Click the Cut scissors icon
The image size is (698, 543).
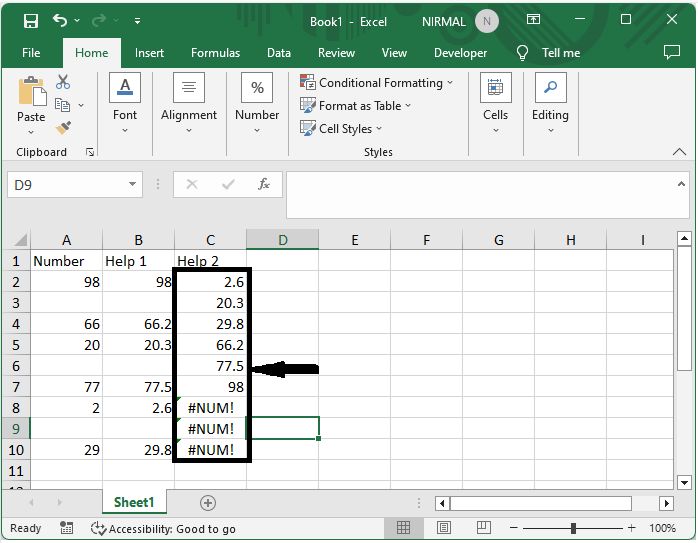(x=63, y=82)
